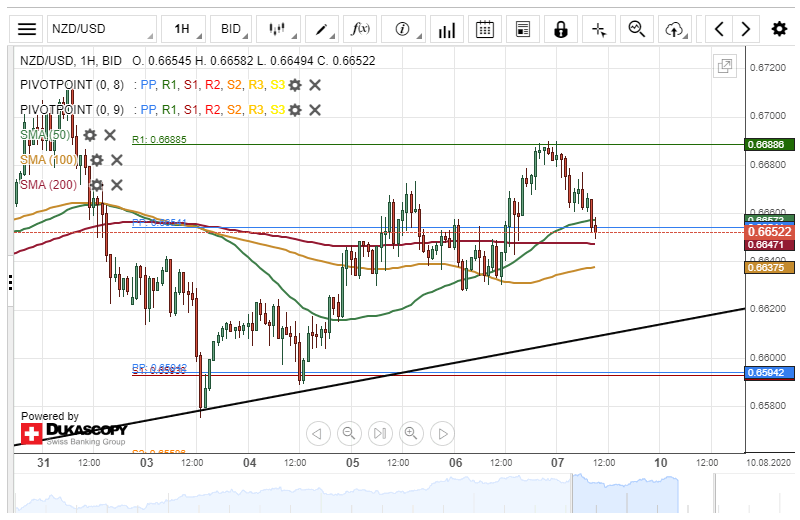The width and height of the screenshot is (800, 520).
Task: Enable the crosshair cursor tool
Action: (x=599, y=29)
